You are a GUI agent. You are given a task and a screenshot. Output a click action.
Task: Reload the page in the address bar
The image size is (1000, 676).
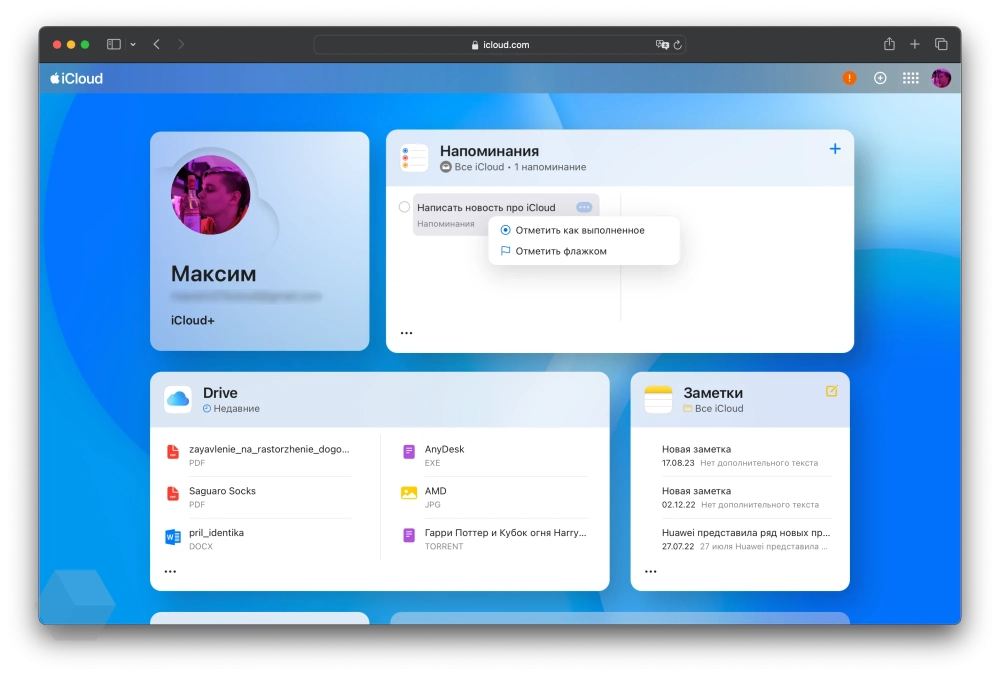coord(677,45)
